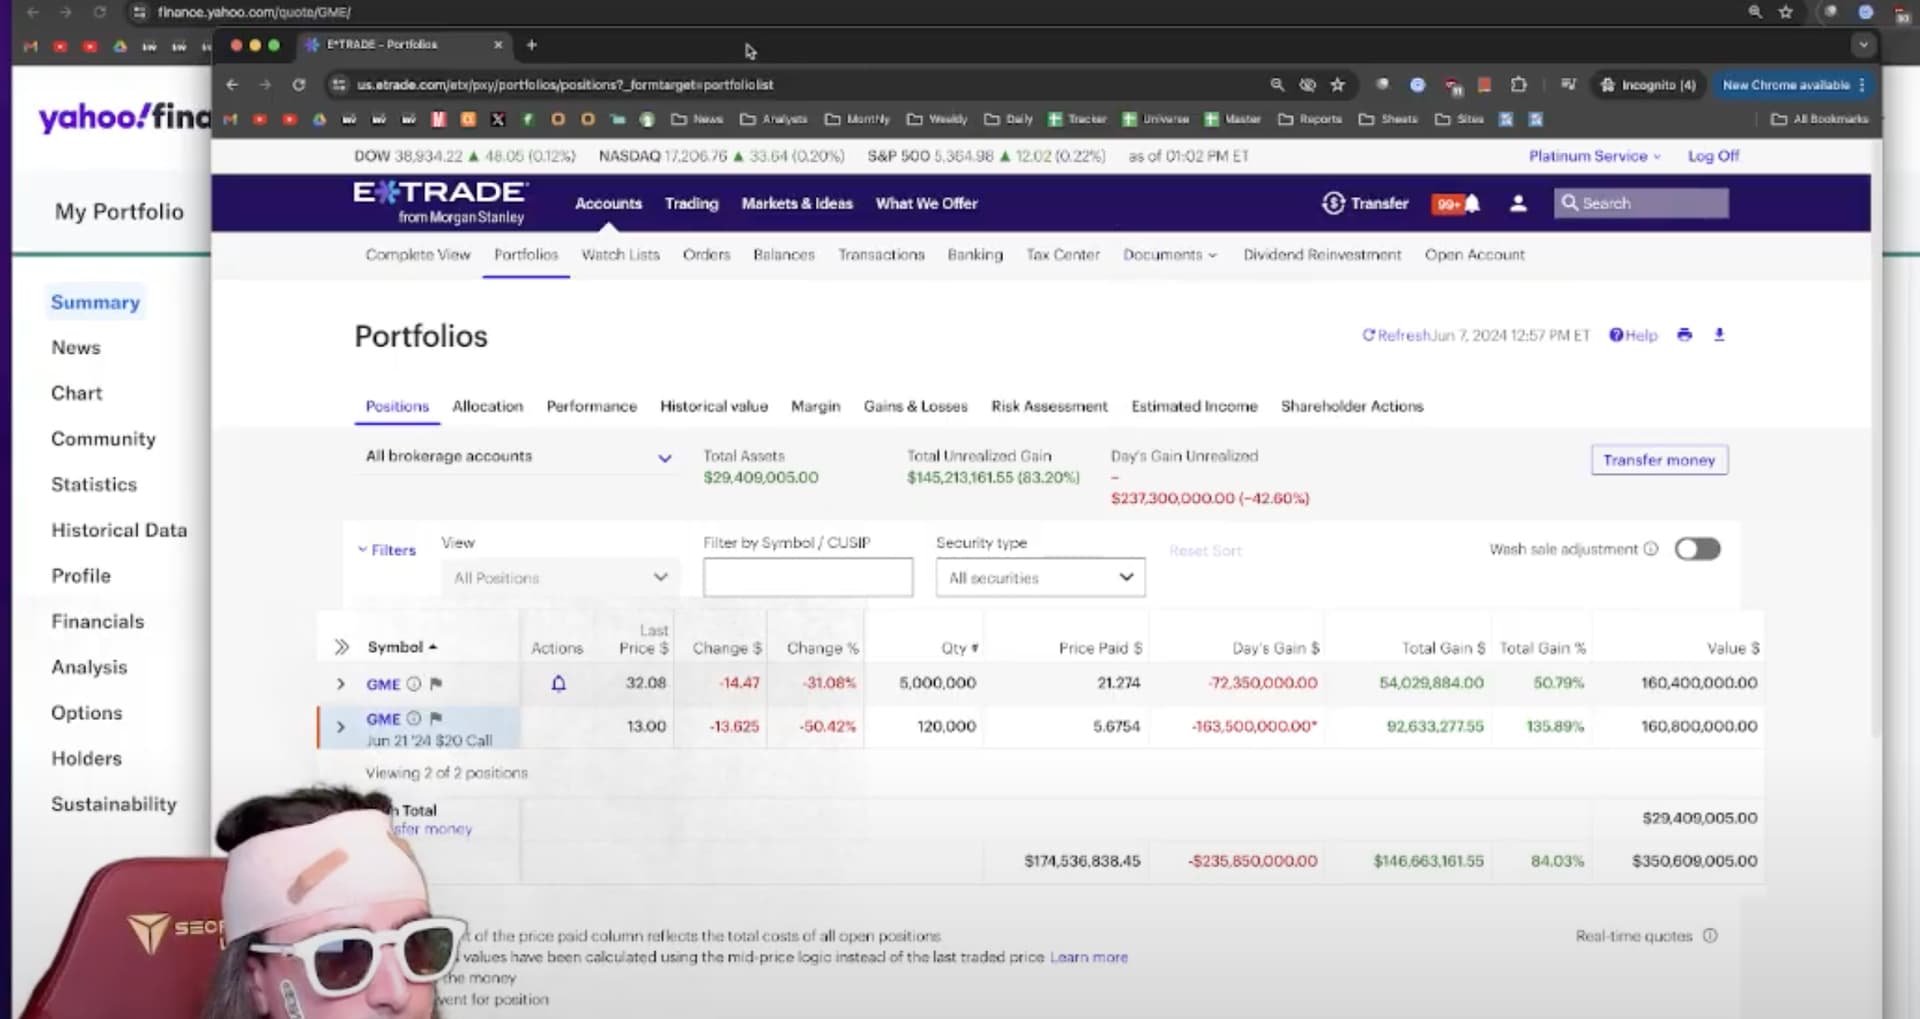The width and height of the screenshot is (1920, 1019).
Task: Click the E*TRADE address bar URL
Action: click(565, 85)
